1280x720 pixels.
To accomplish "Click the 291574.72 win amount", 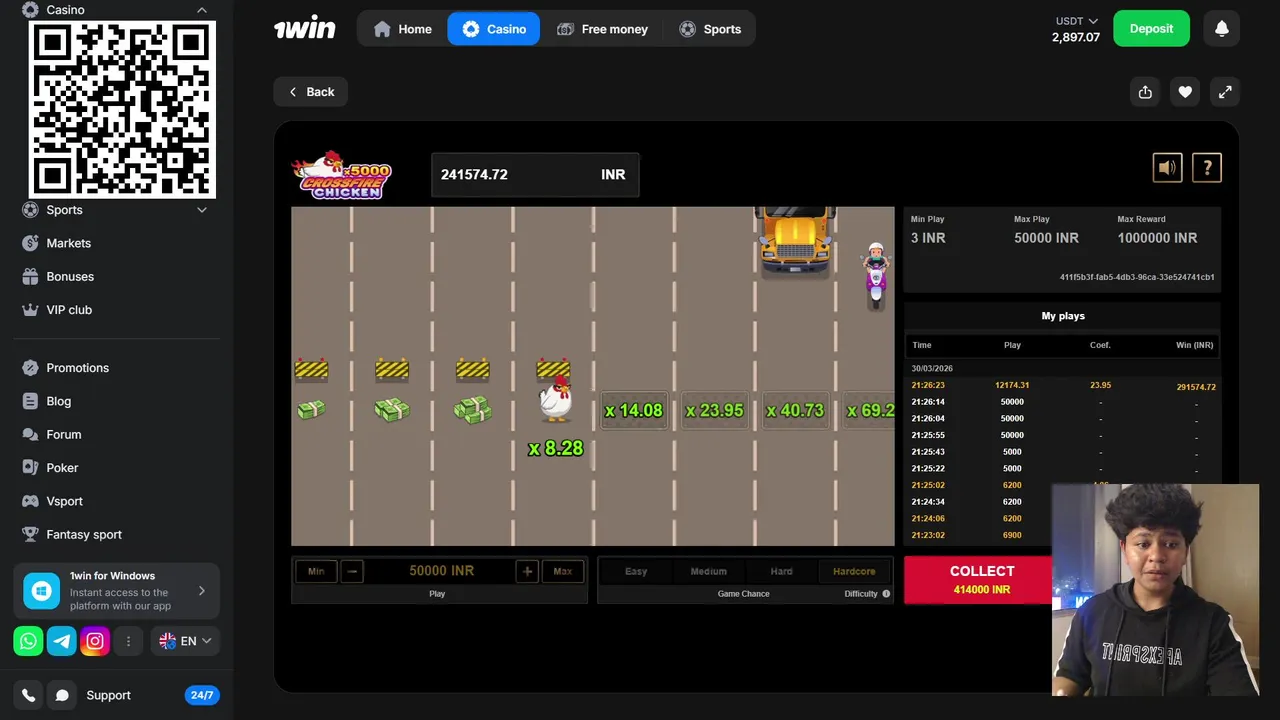I will [1196, 386].
